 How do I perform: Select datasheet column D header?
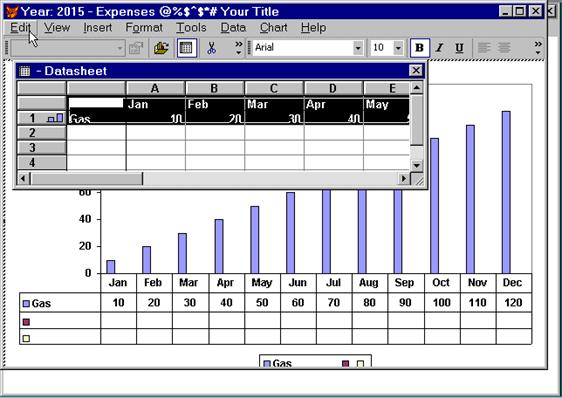[x=333, y=88]
